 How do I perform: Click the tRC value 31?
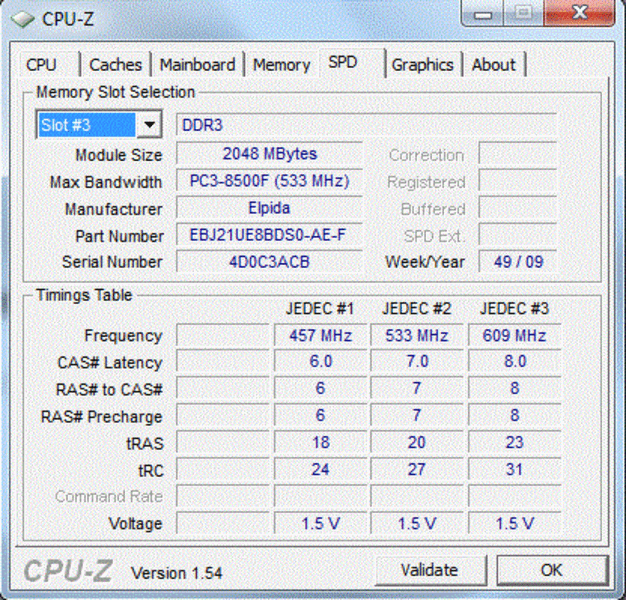click(514, 469)
